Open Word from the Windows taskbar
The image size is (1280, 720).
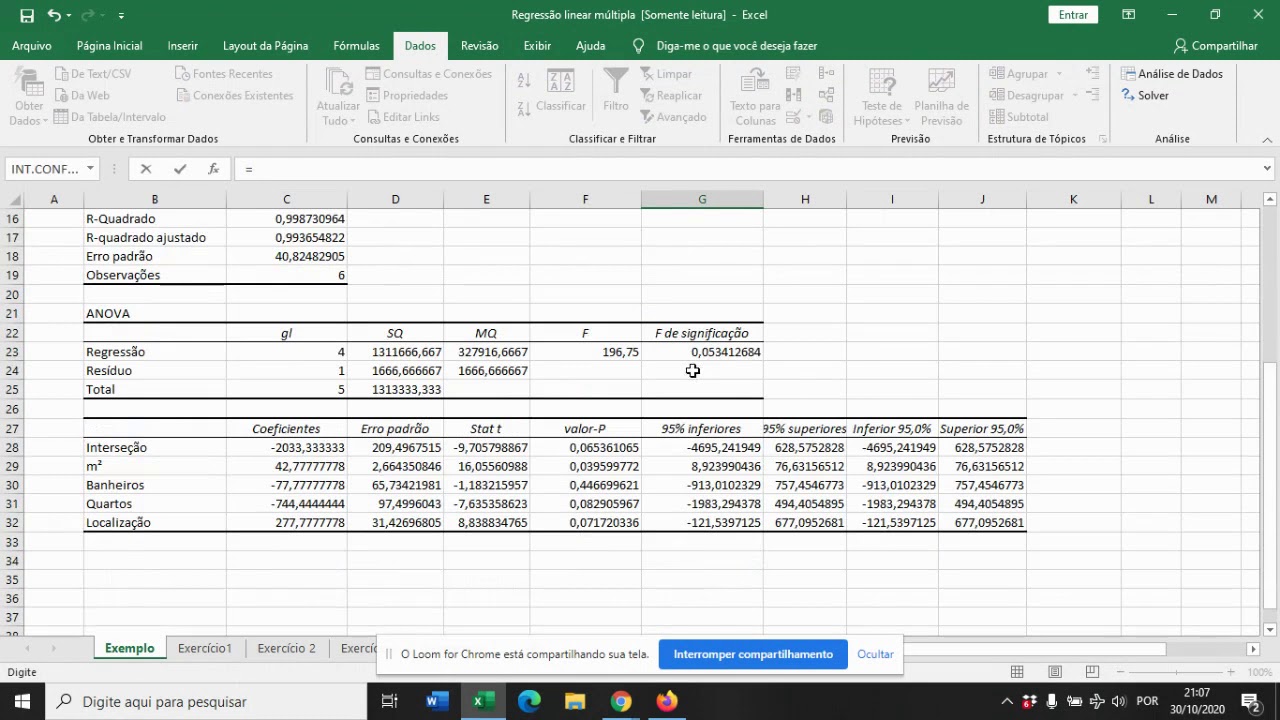(x=436, y=701)
